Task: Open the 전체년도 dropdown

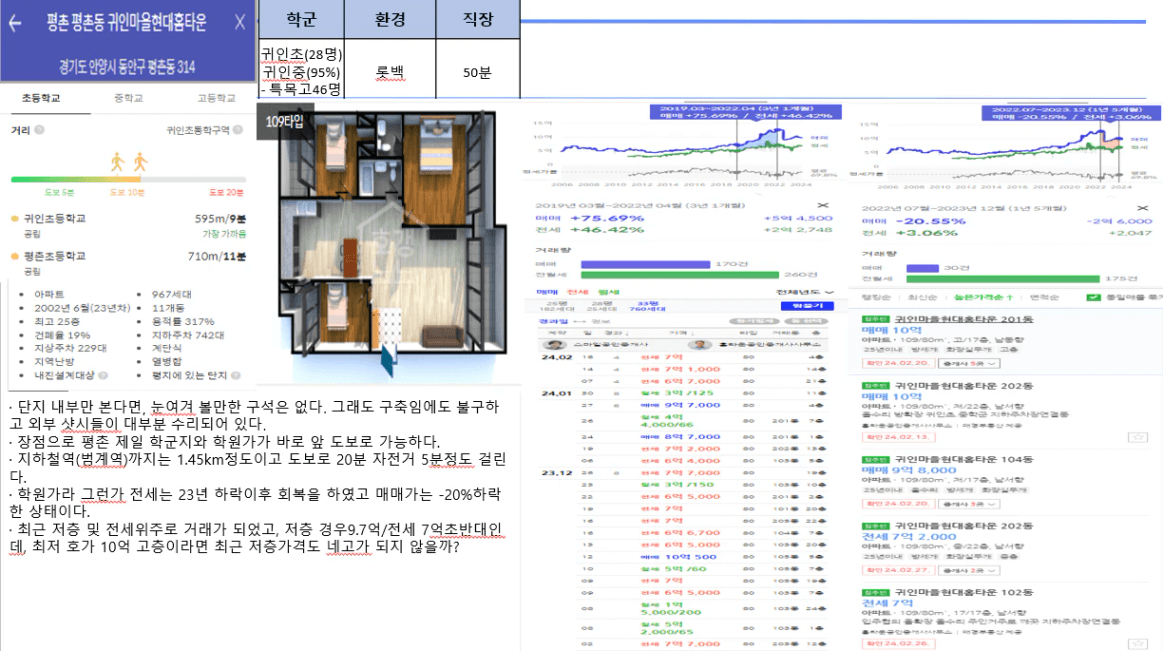Action: [x=804, y=292]
